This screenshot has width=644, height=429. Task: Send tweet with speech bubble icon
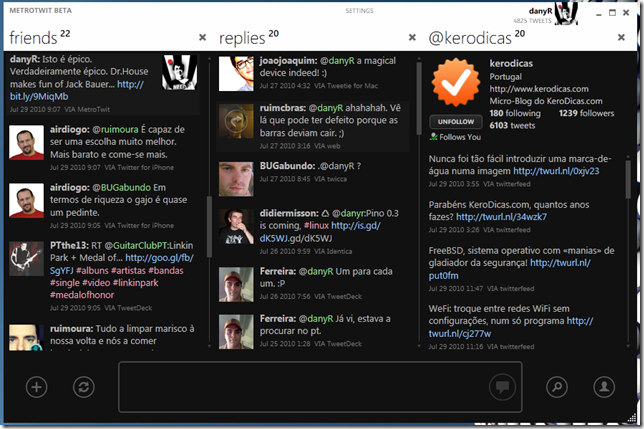(x=502, y=387)
